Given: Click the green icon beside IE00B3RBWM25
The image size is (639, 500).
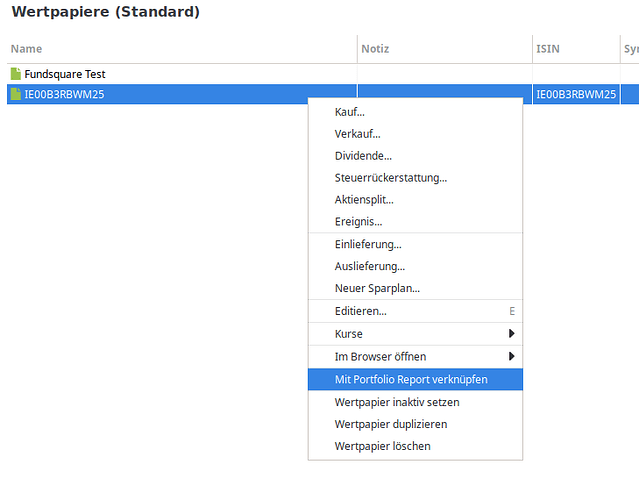Looking at the screenshot, I should [x=15, y=95].
